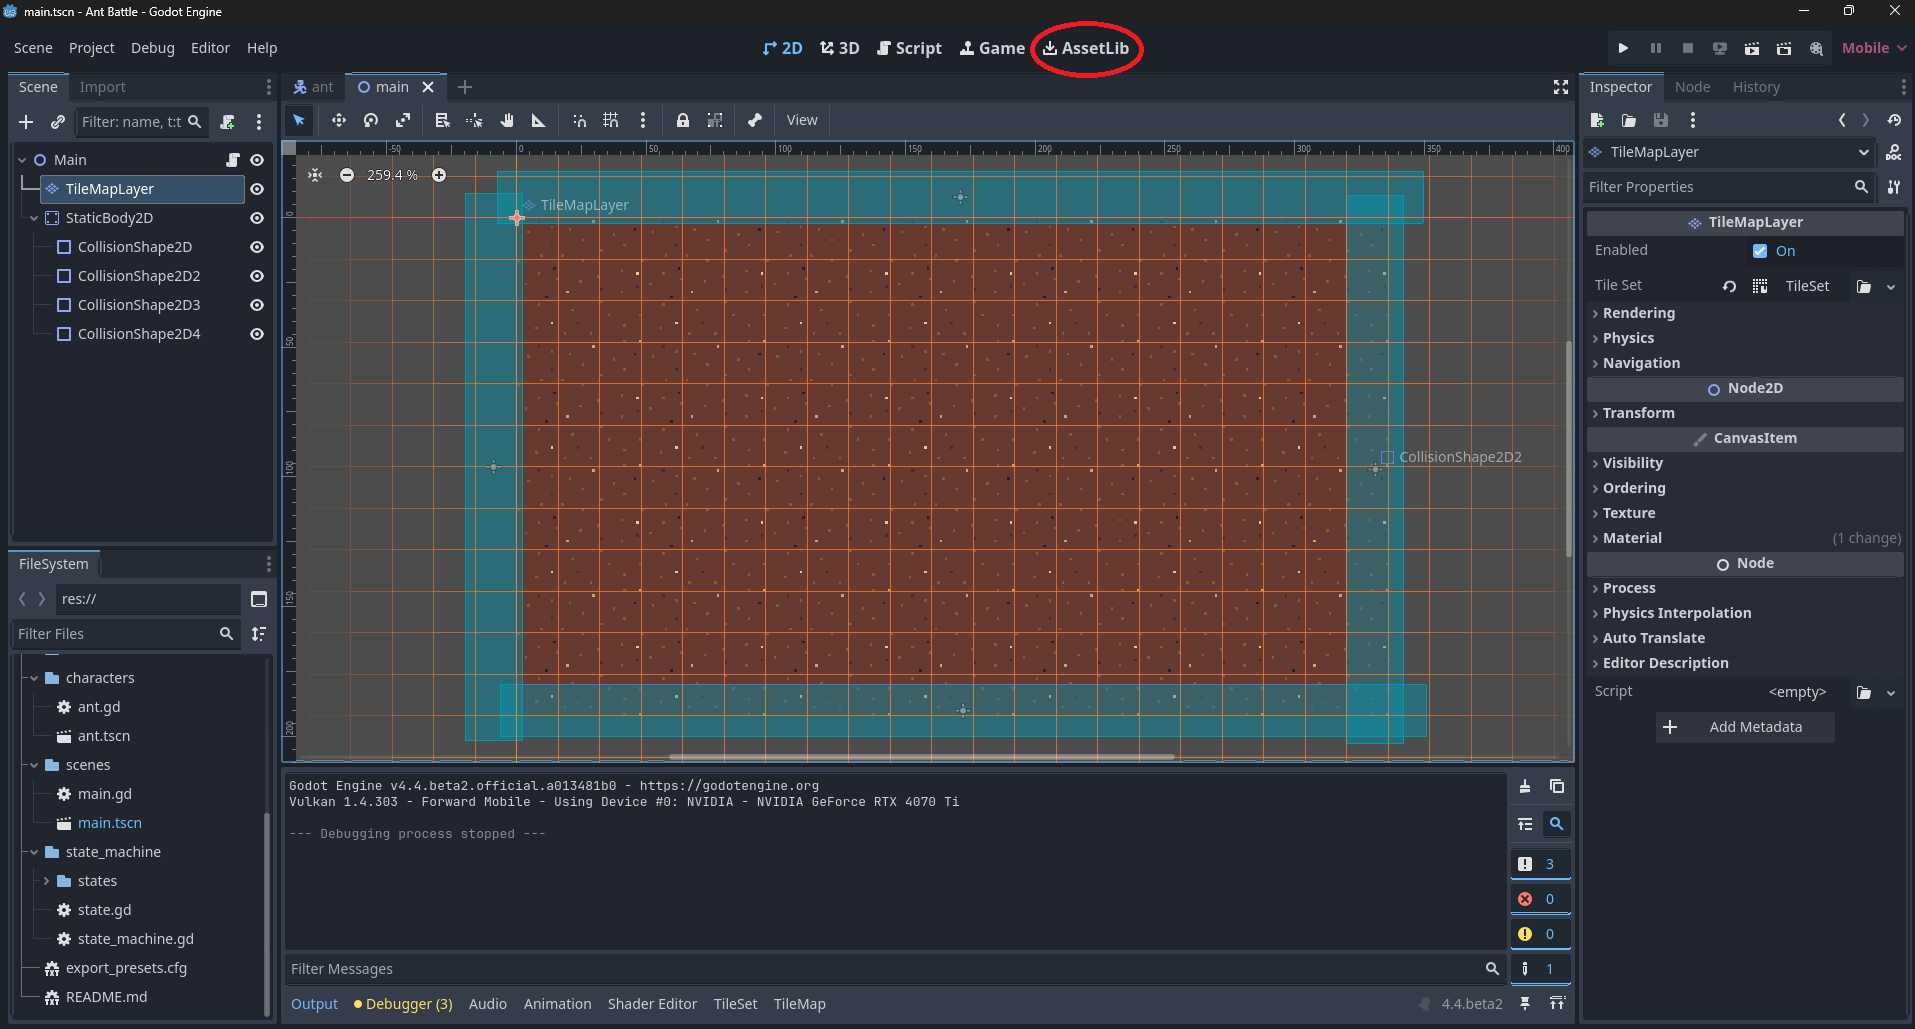
Task: Click the Filter Properties search field
Action: [x=1729, y=187]
